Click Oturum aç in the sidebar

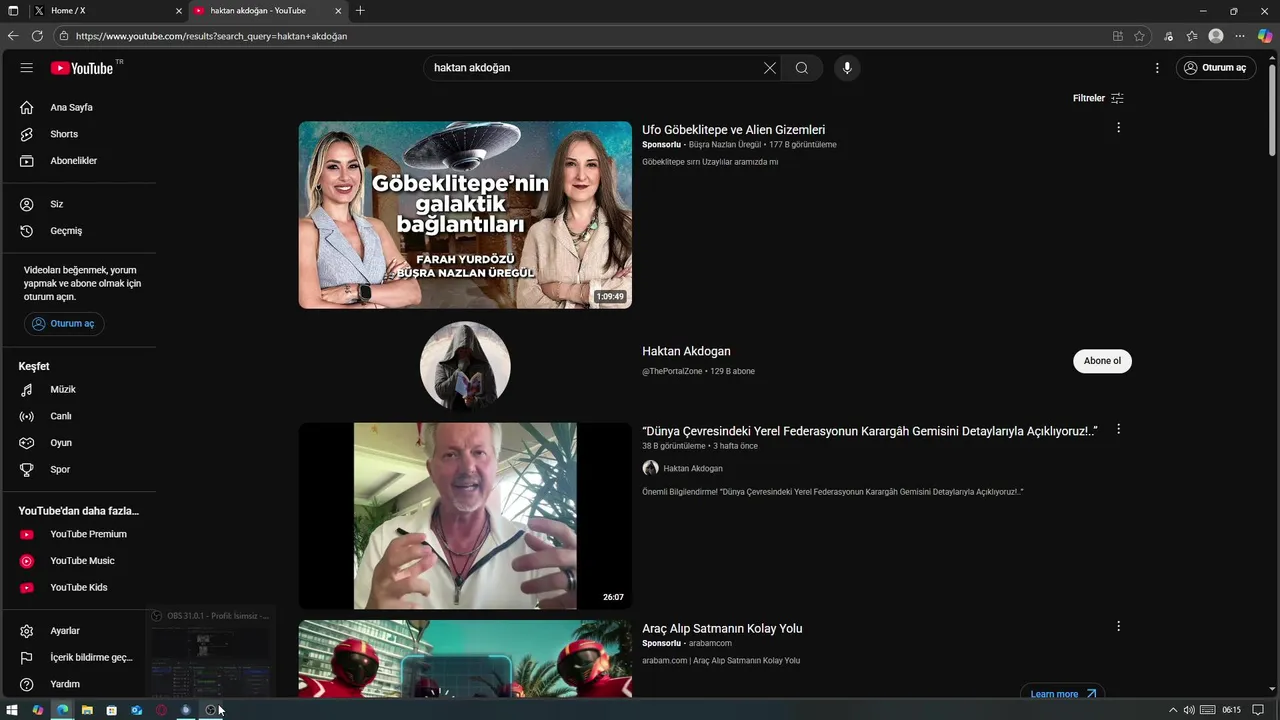pos(64,324)
